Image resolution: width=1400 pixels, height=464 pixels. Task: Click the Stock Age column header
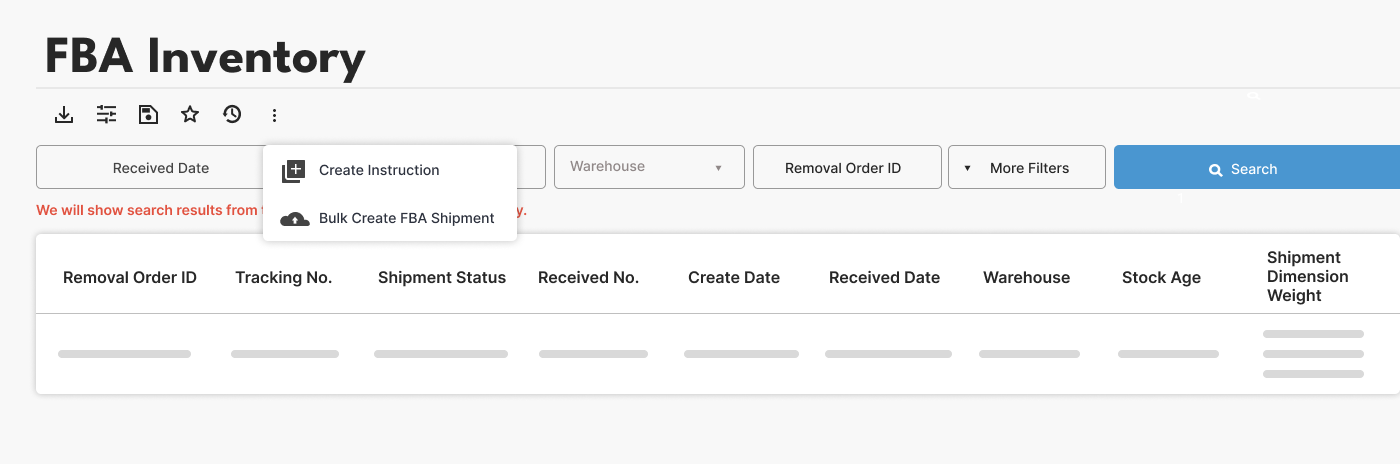1161,278
